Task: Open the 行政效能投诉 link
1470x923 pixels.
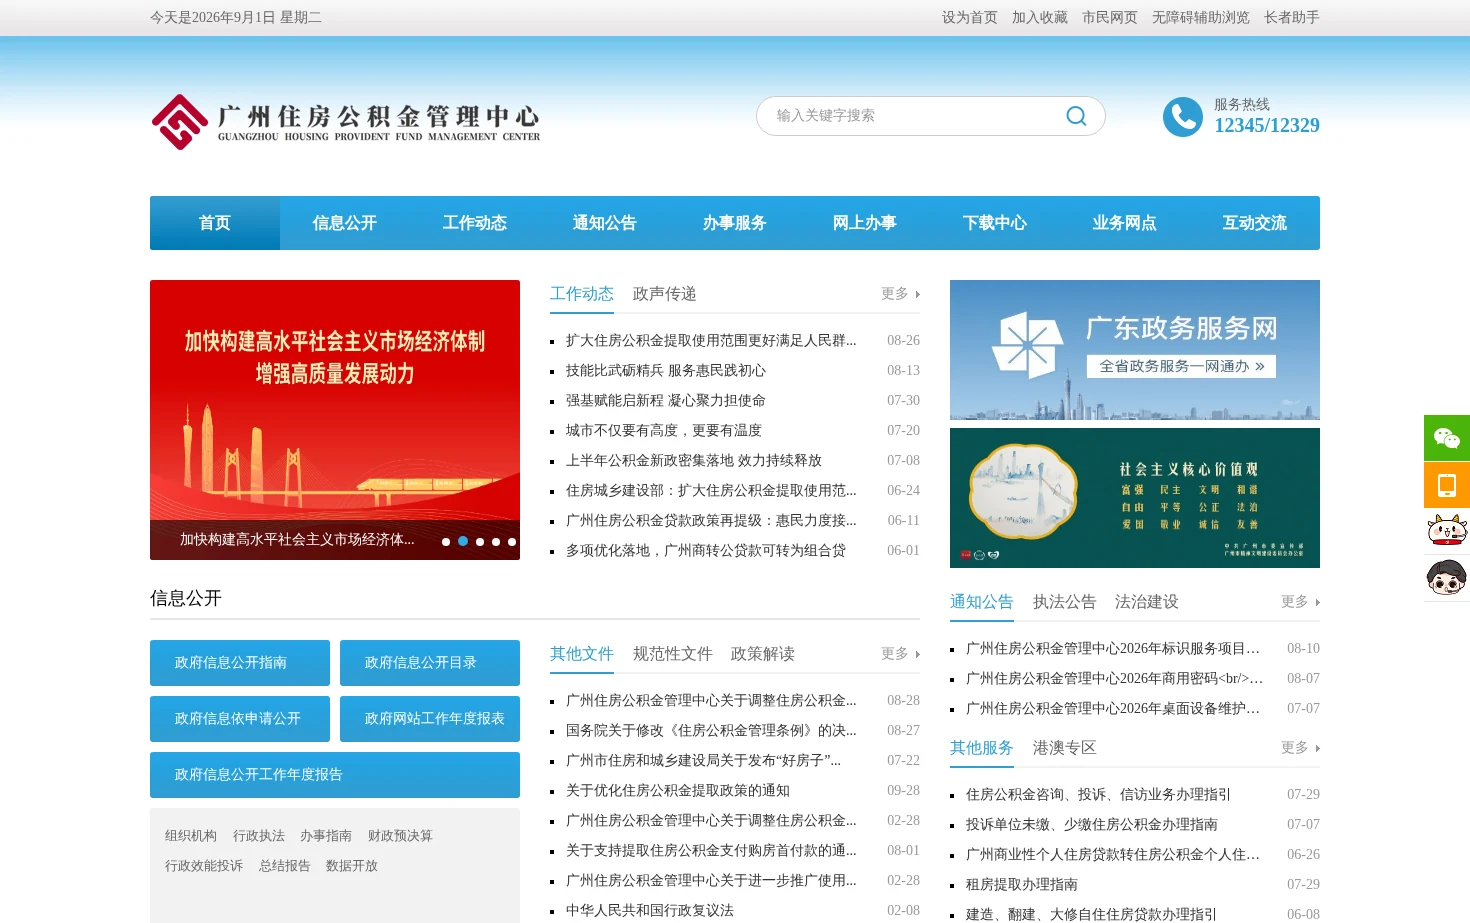Action: click(204, 866)
